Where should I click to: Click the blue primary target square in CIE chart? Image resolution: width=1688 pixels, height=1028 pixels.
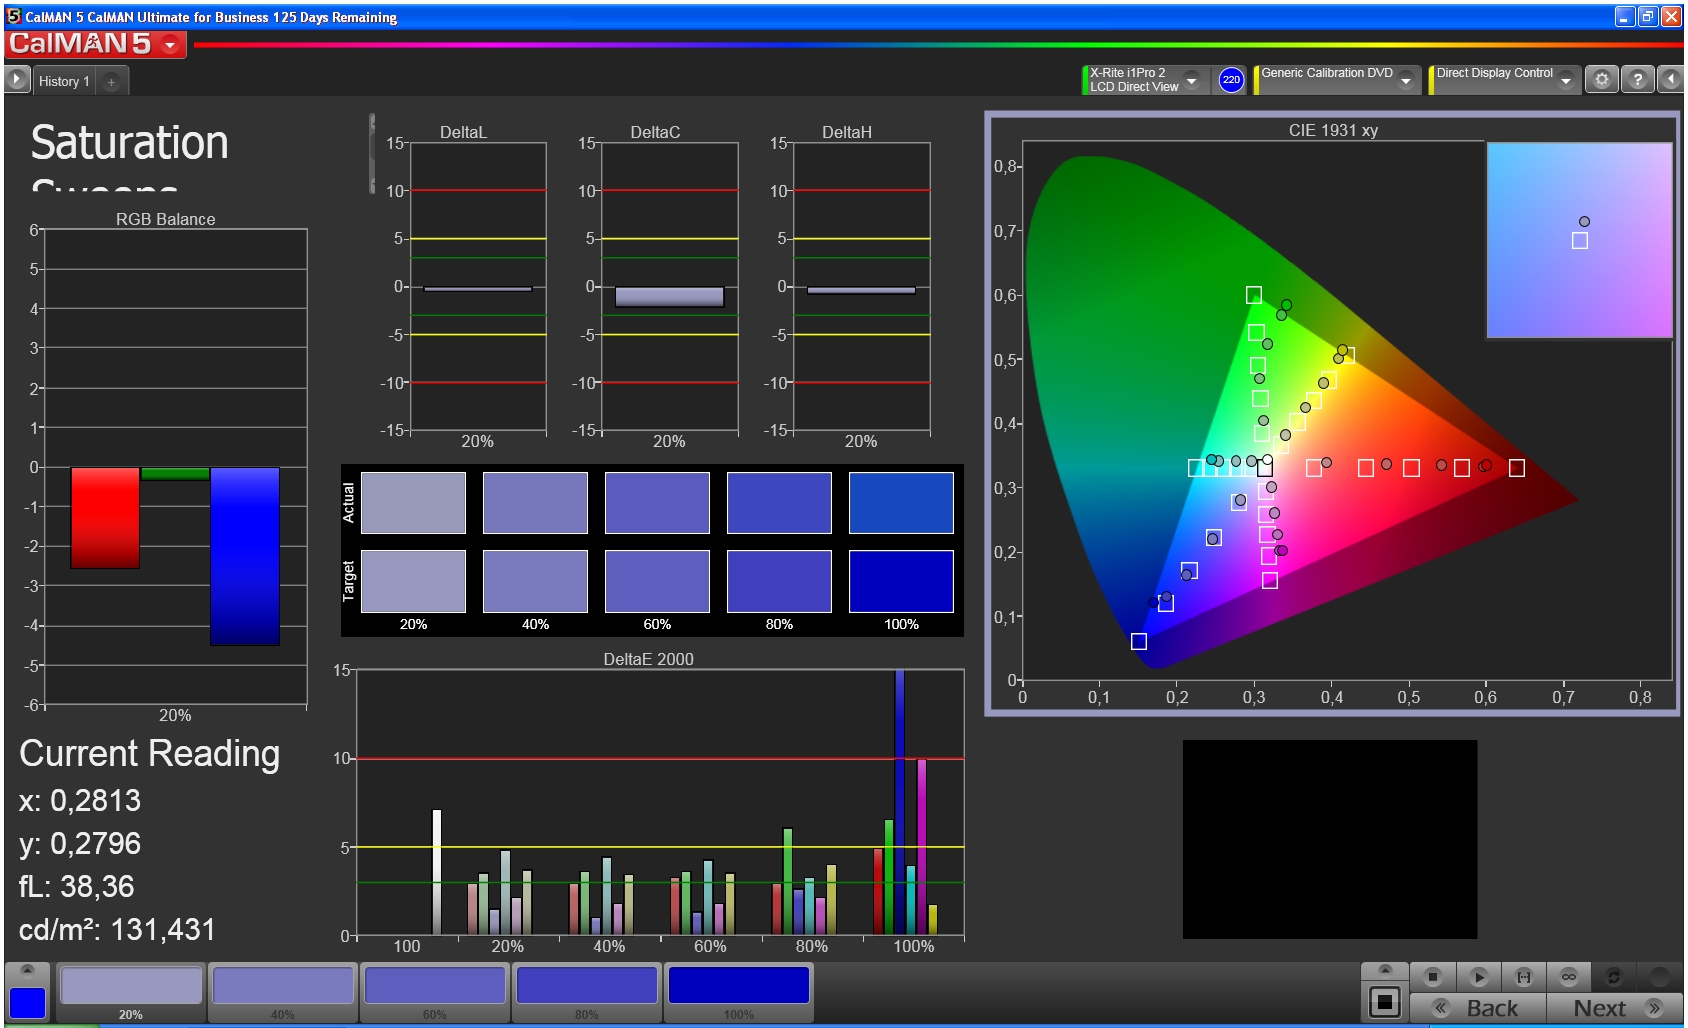[1138, 641]
